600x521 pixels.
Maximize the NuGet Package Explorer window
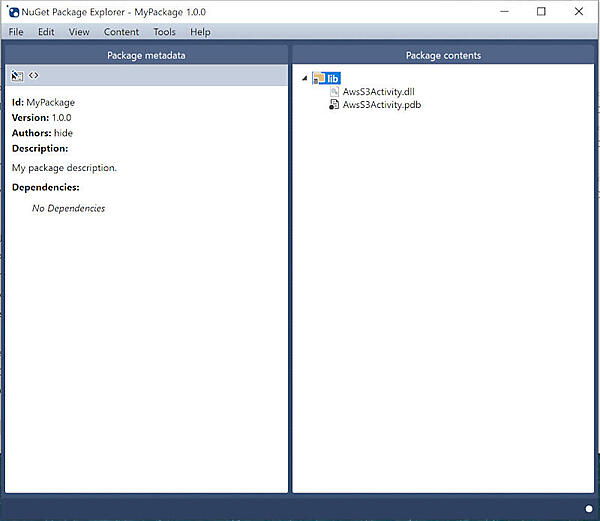[541, 11]
